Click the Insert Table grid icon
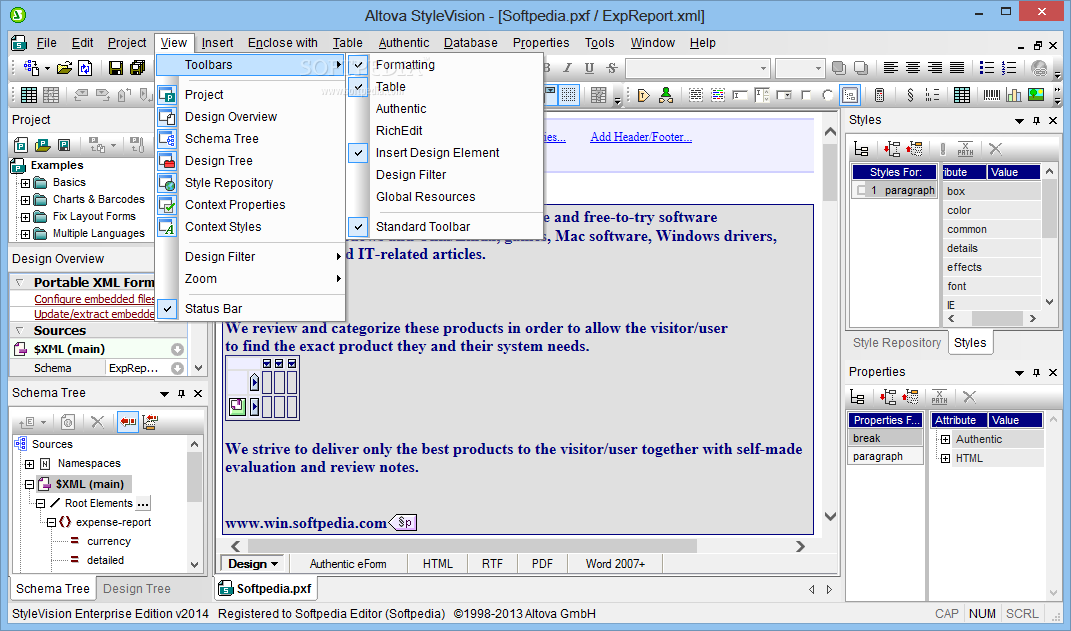This screenshot has height=631, width=1071. click(29, 95)
